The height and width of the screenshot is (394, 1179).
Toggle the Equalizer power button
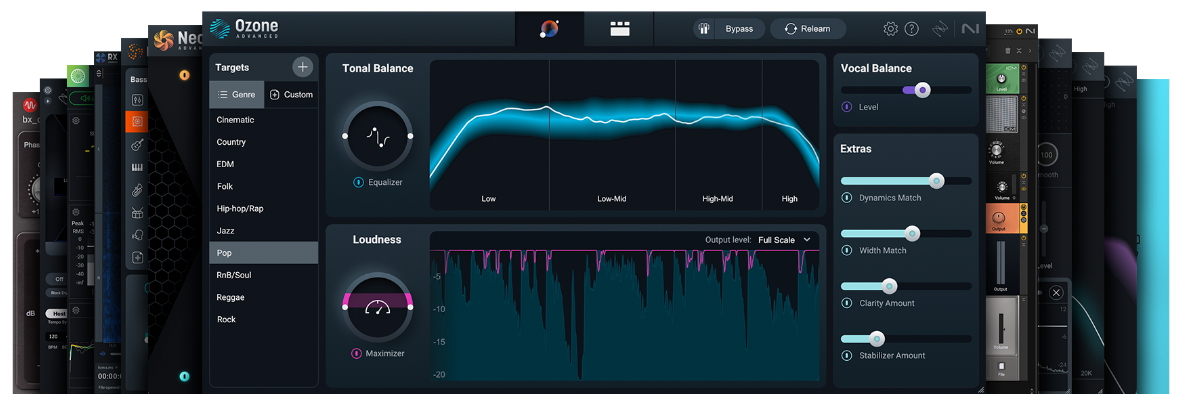(x=359, y=182)
